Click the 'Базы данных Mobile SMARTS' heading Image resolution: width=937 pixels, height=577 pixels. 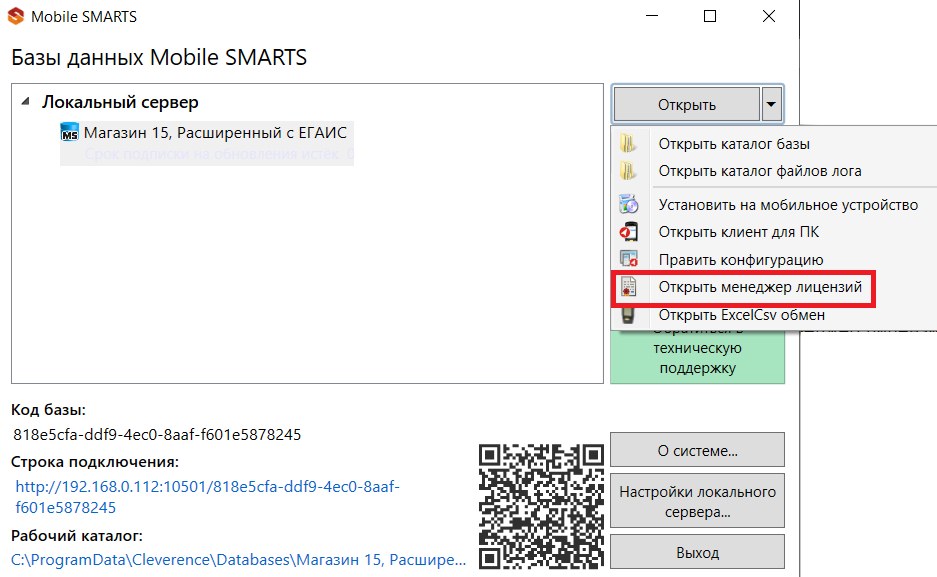tap(159, 57)
